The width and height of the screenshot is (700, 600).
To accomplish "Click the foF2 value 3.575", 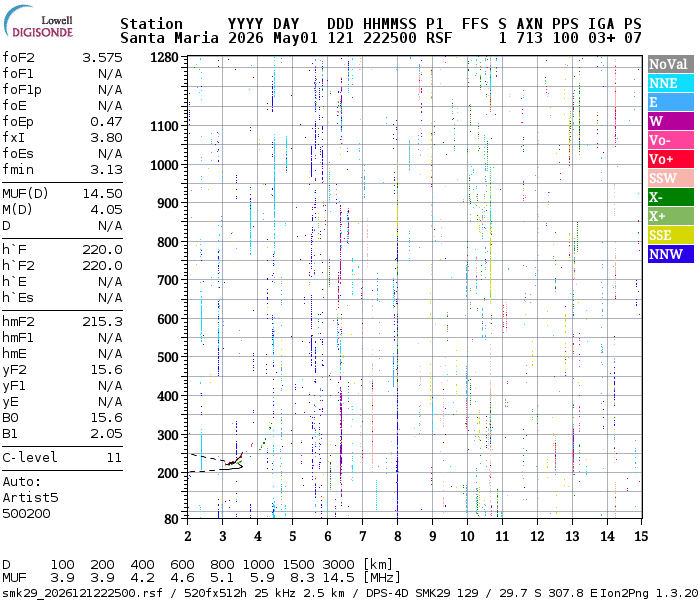I will coord(102,58).
